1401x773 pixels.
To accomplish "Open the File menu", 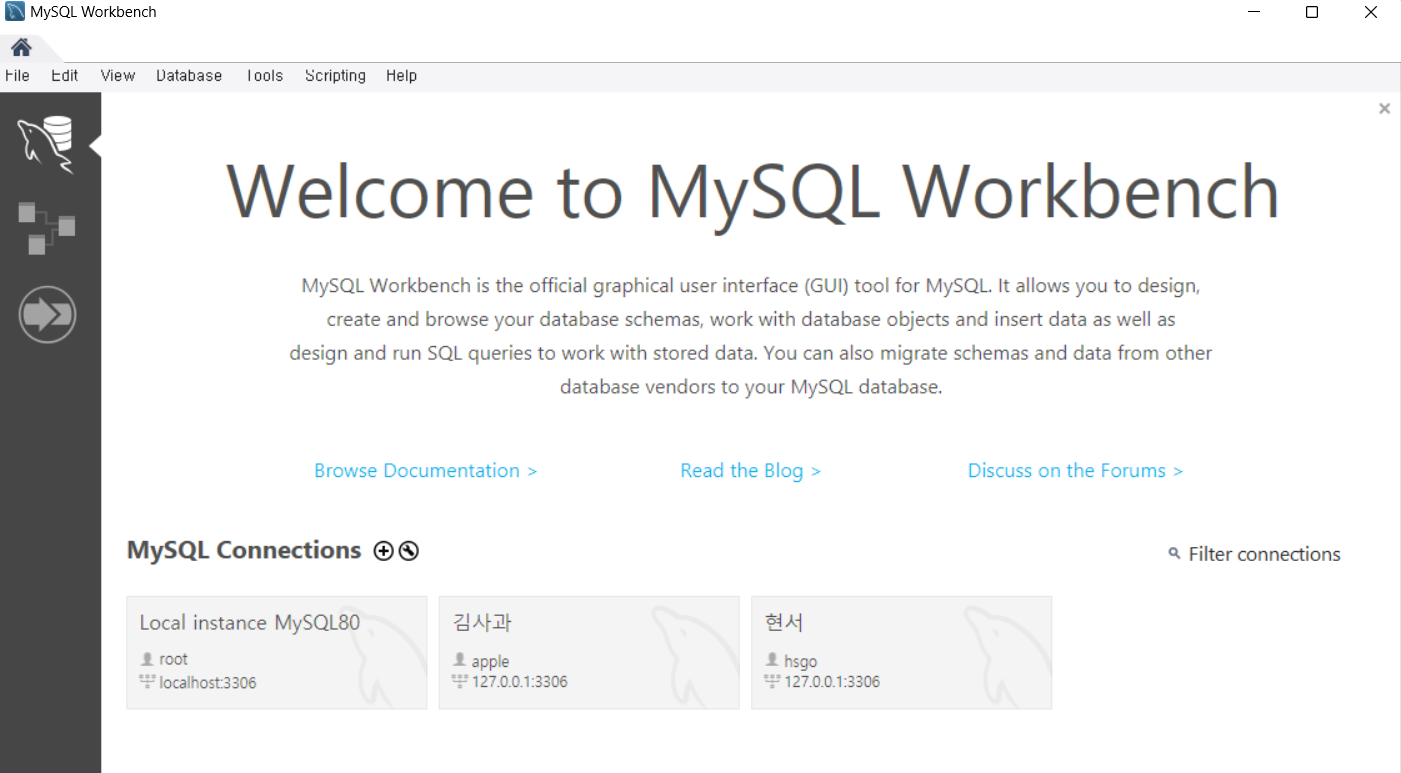I will [17, 76].
